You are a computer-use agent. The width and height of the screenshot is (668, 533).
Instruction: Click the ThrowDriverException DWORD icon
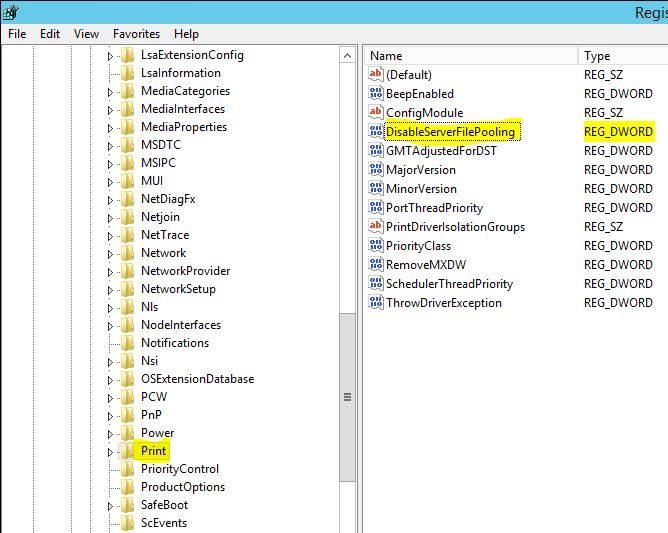[x=376, y=302]
